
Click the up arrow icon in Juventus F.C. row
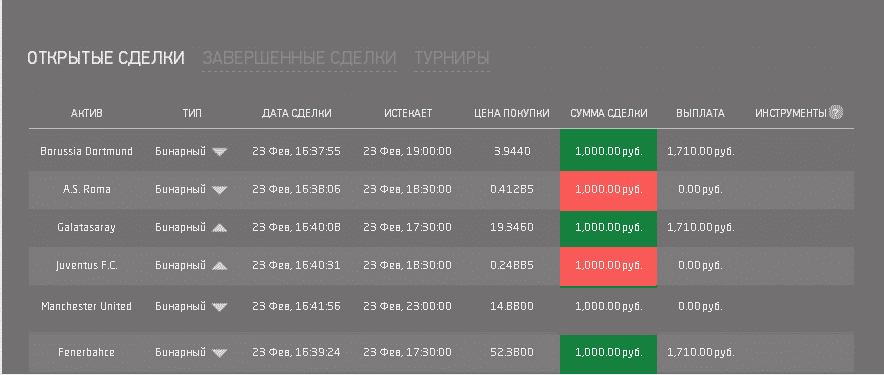click(x=220, y=265)
